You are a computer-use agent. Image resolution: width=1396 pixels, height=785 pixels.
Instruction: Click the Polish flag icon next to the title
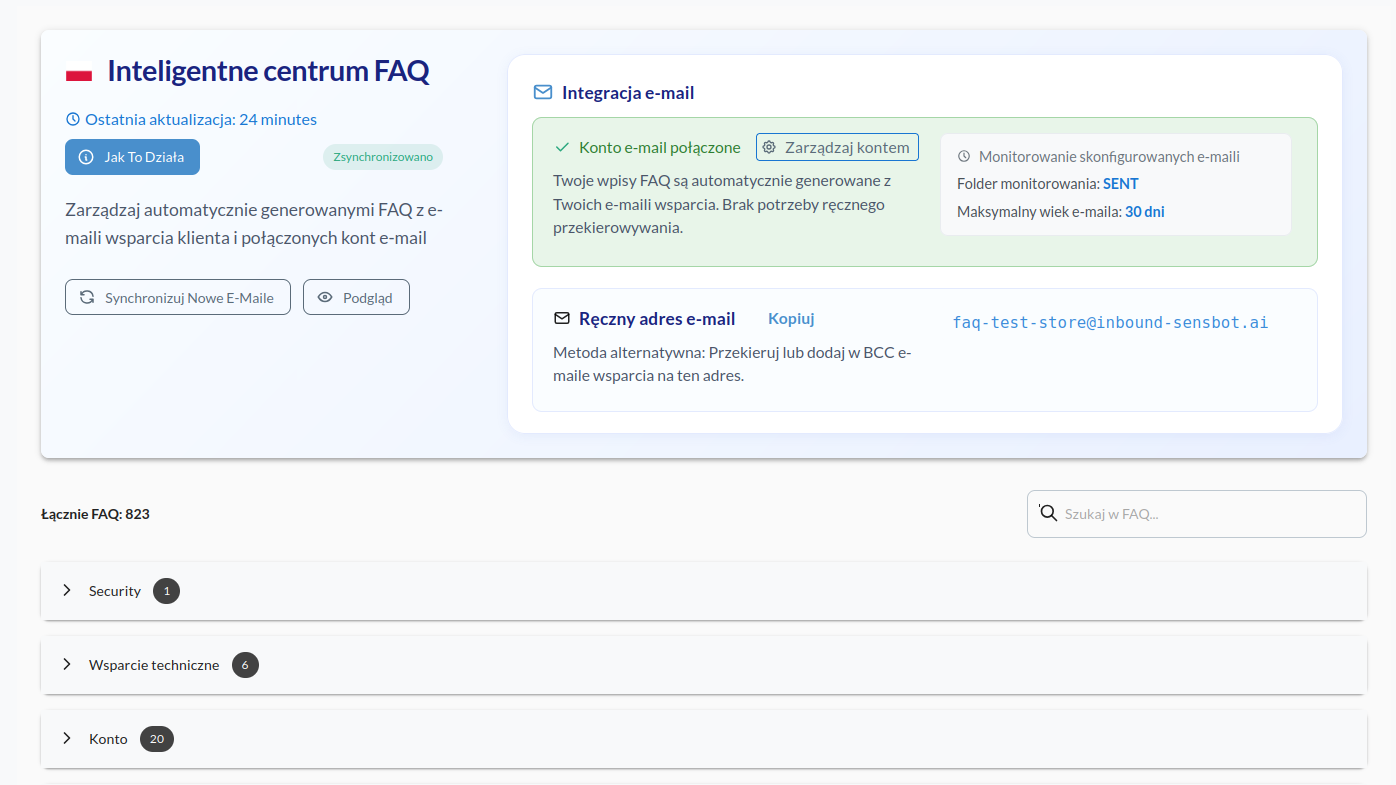[x=77, y=70]
